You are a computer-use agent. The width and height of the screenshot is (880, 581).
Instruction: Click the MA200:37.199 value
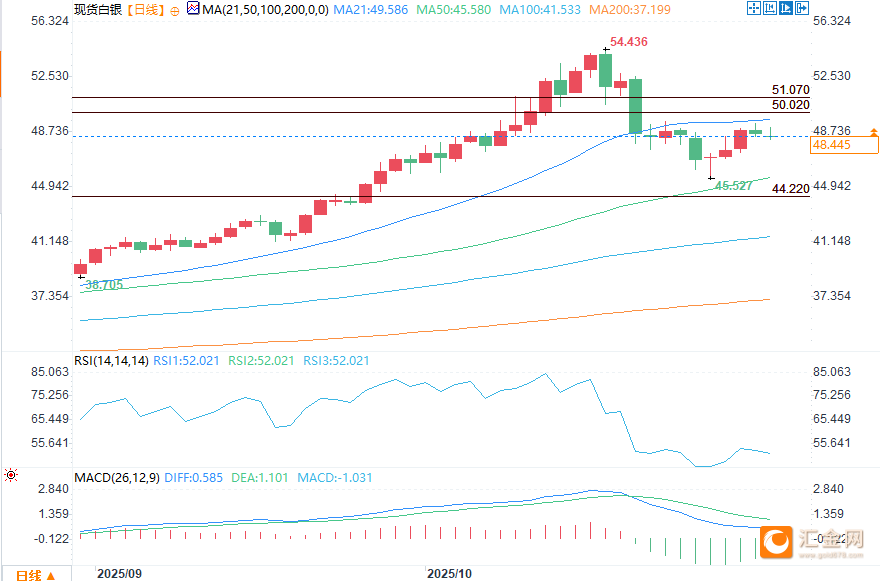tap(630, 10)
